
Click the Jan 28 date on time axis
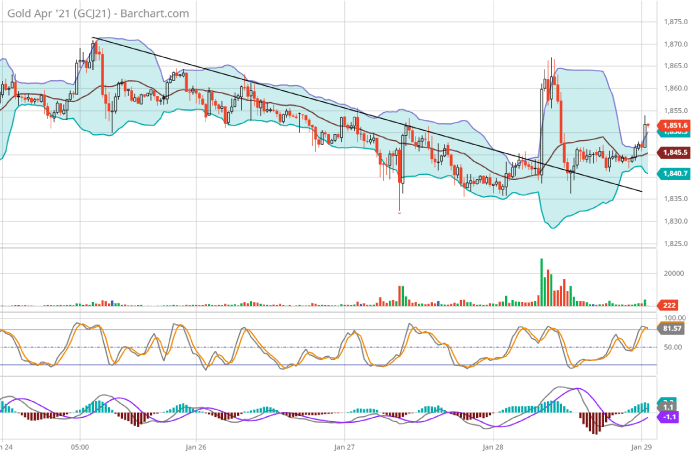[493, 448]
